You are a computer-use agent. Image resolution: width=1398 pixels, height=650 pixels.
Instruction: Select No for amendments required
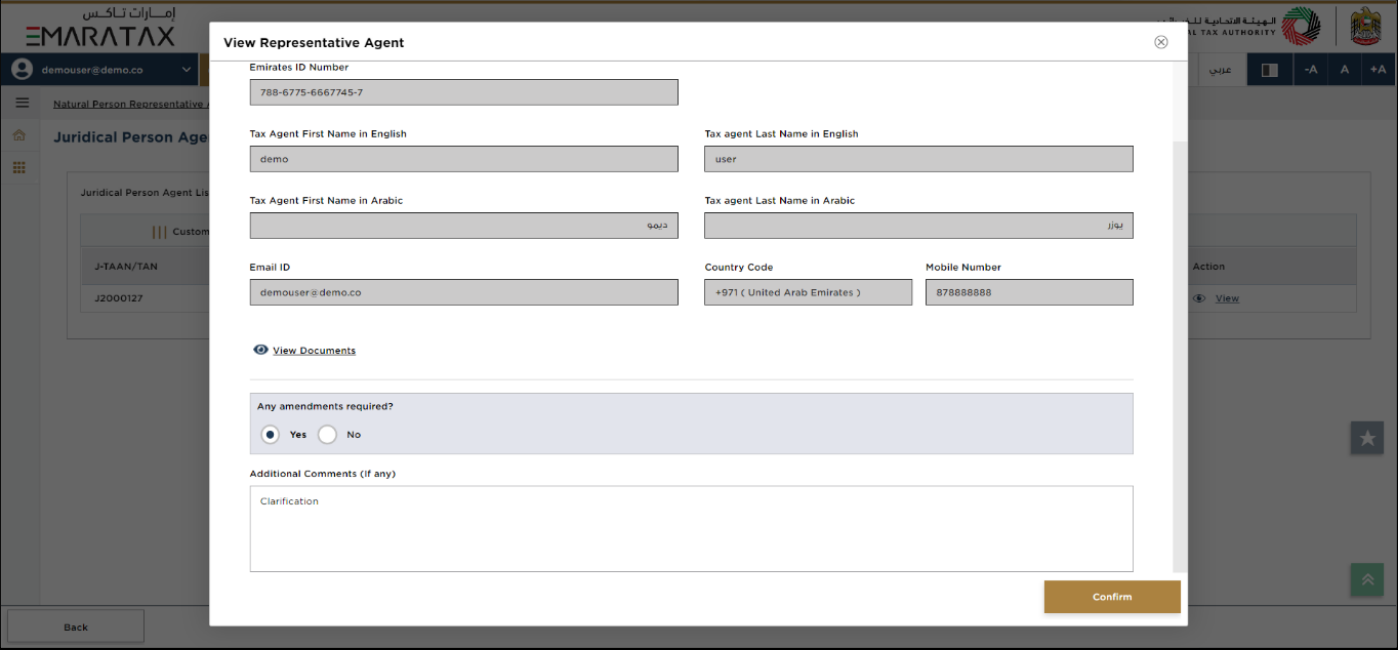[x=327, y=435]
